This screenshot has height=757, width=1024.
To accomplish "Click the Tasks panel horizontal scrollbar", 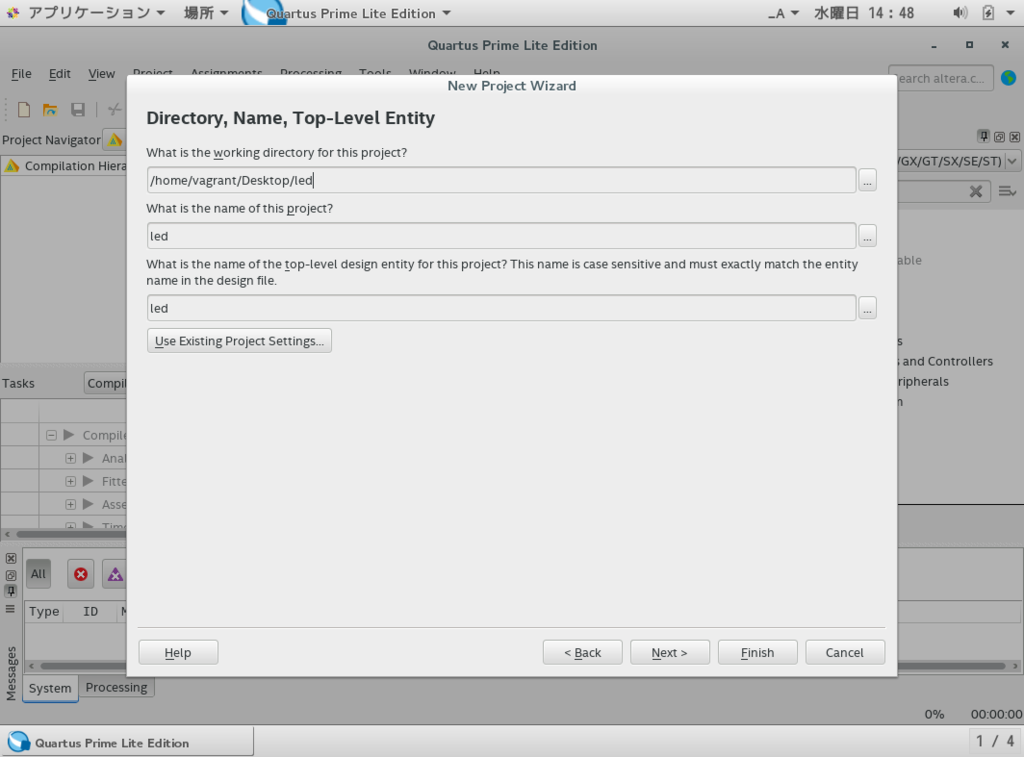I will [69, 534].
